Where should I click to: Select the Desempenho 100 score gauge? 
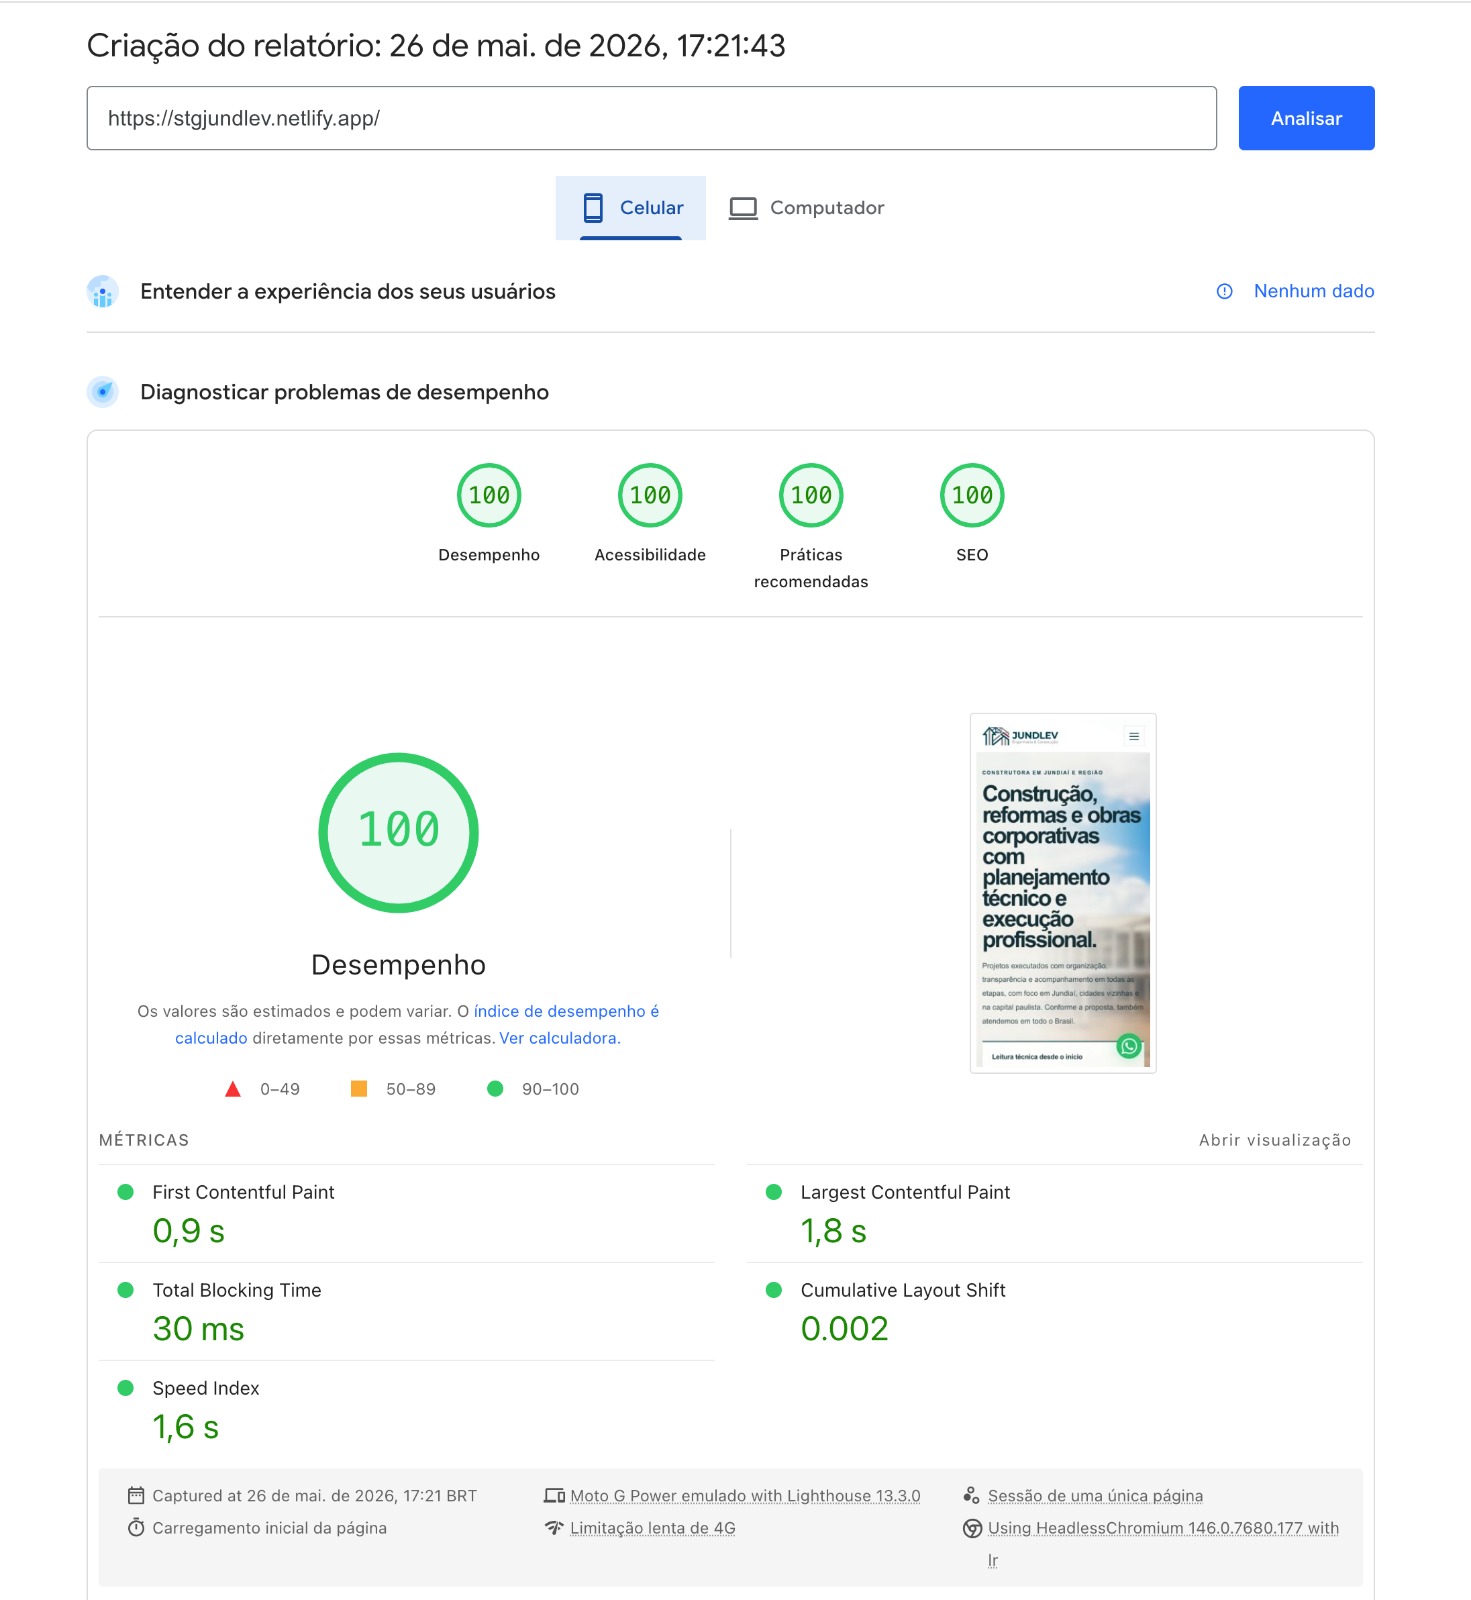tap(489, 495)
